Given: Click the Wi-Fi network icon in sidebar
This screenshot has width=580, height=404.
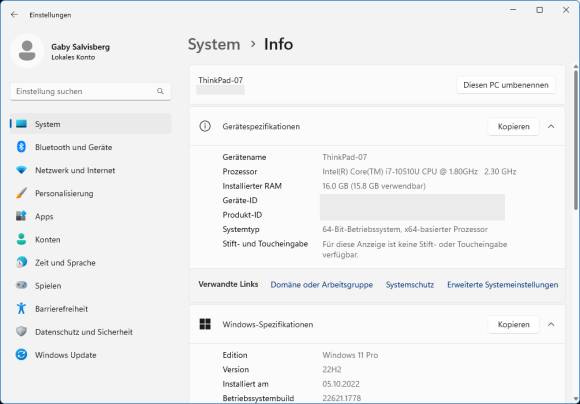Looking at the screenshot, I should coord(21,170).
